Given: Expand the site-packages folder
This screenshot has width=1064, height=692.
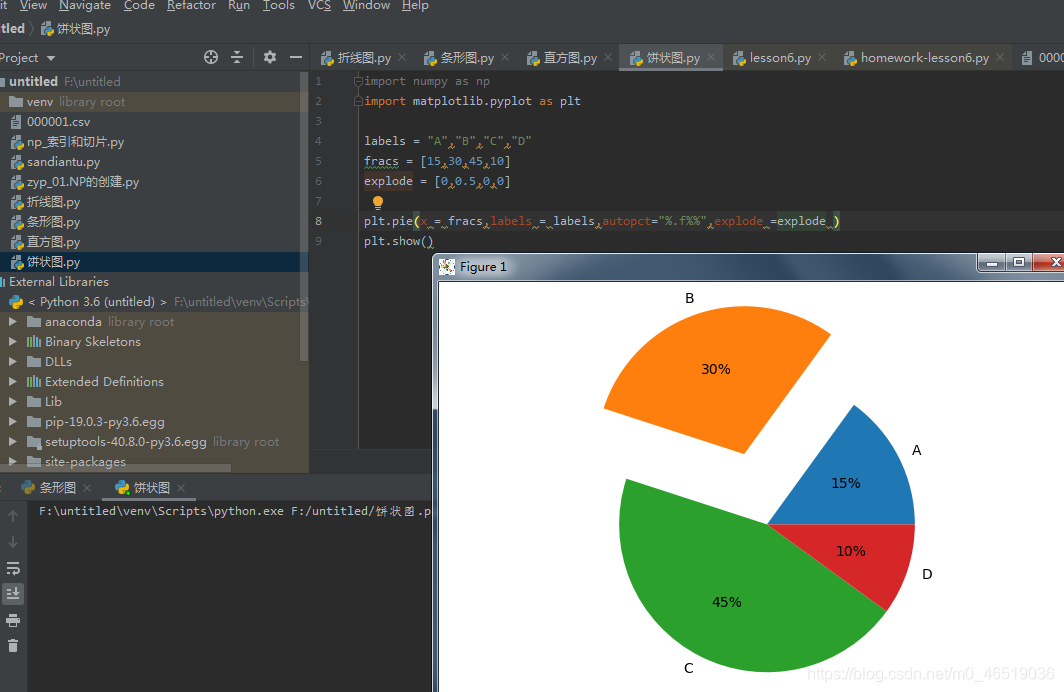Looking at the screenshot, I should (13, 461).
